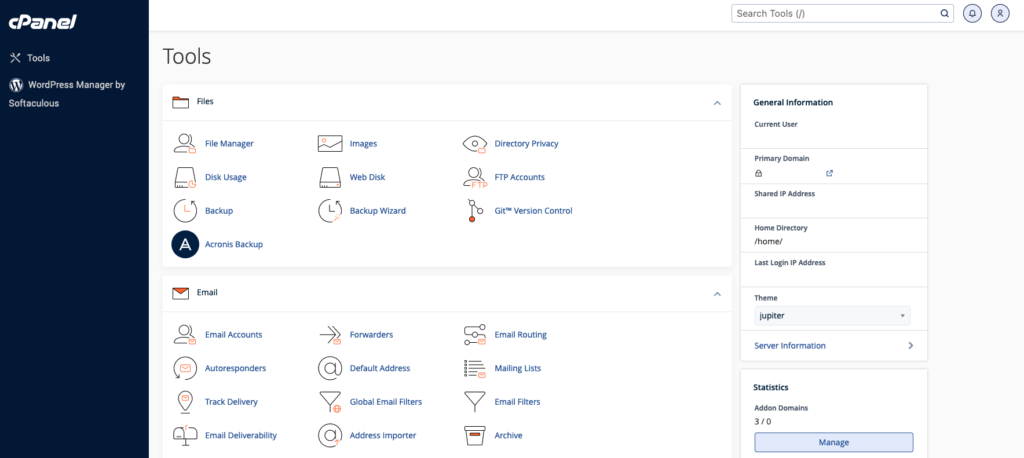Open primary domain external link icon
Image resolution: width=1024 pixels, height=458 pixels.
(829, 173)
